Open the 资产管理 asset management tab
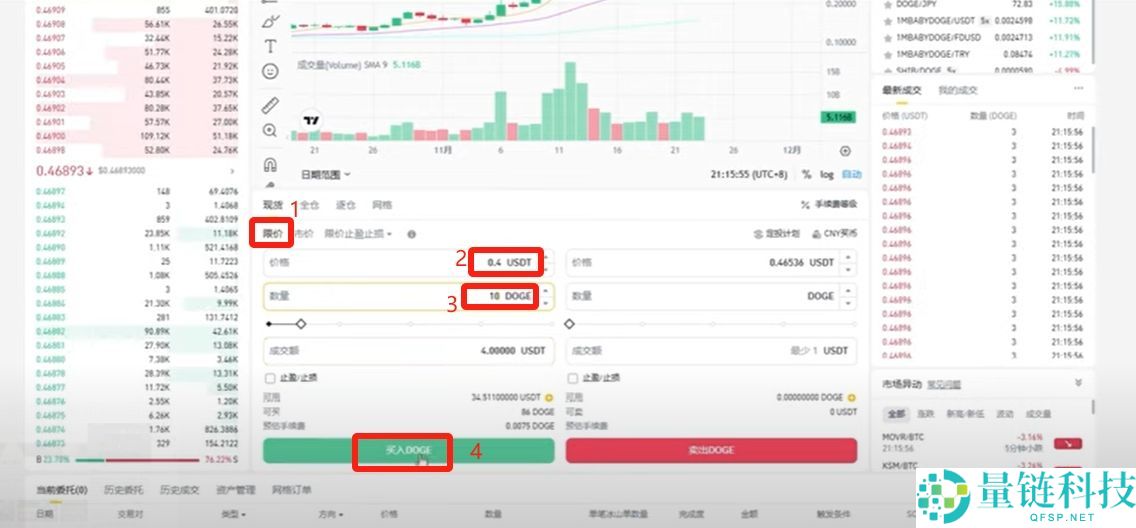1136x528 pixels. click(x=235, y=490)
